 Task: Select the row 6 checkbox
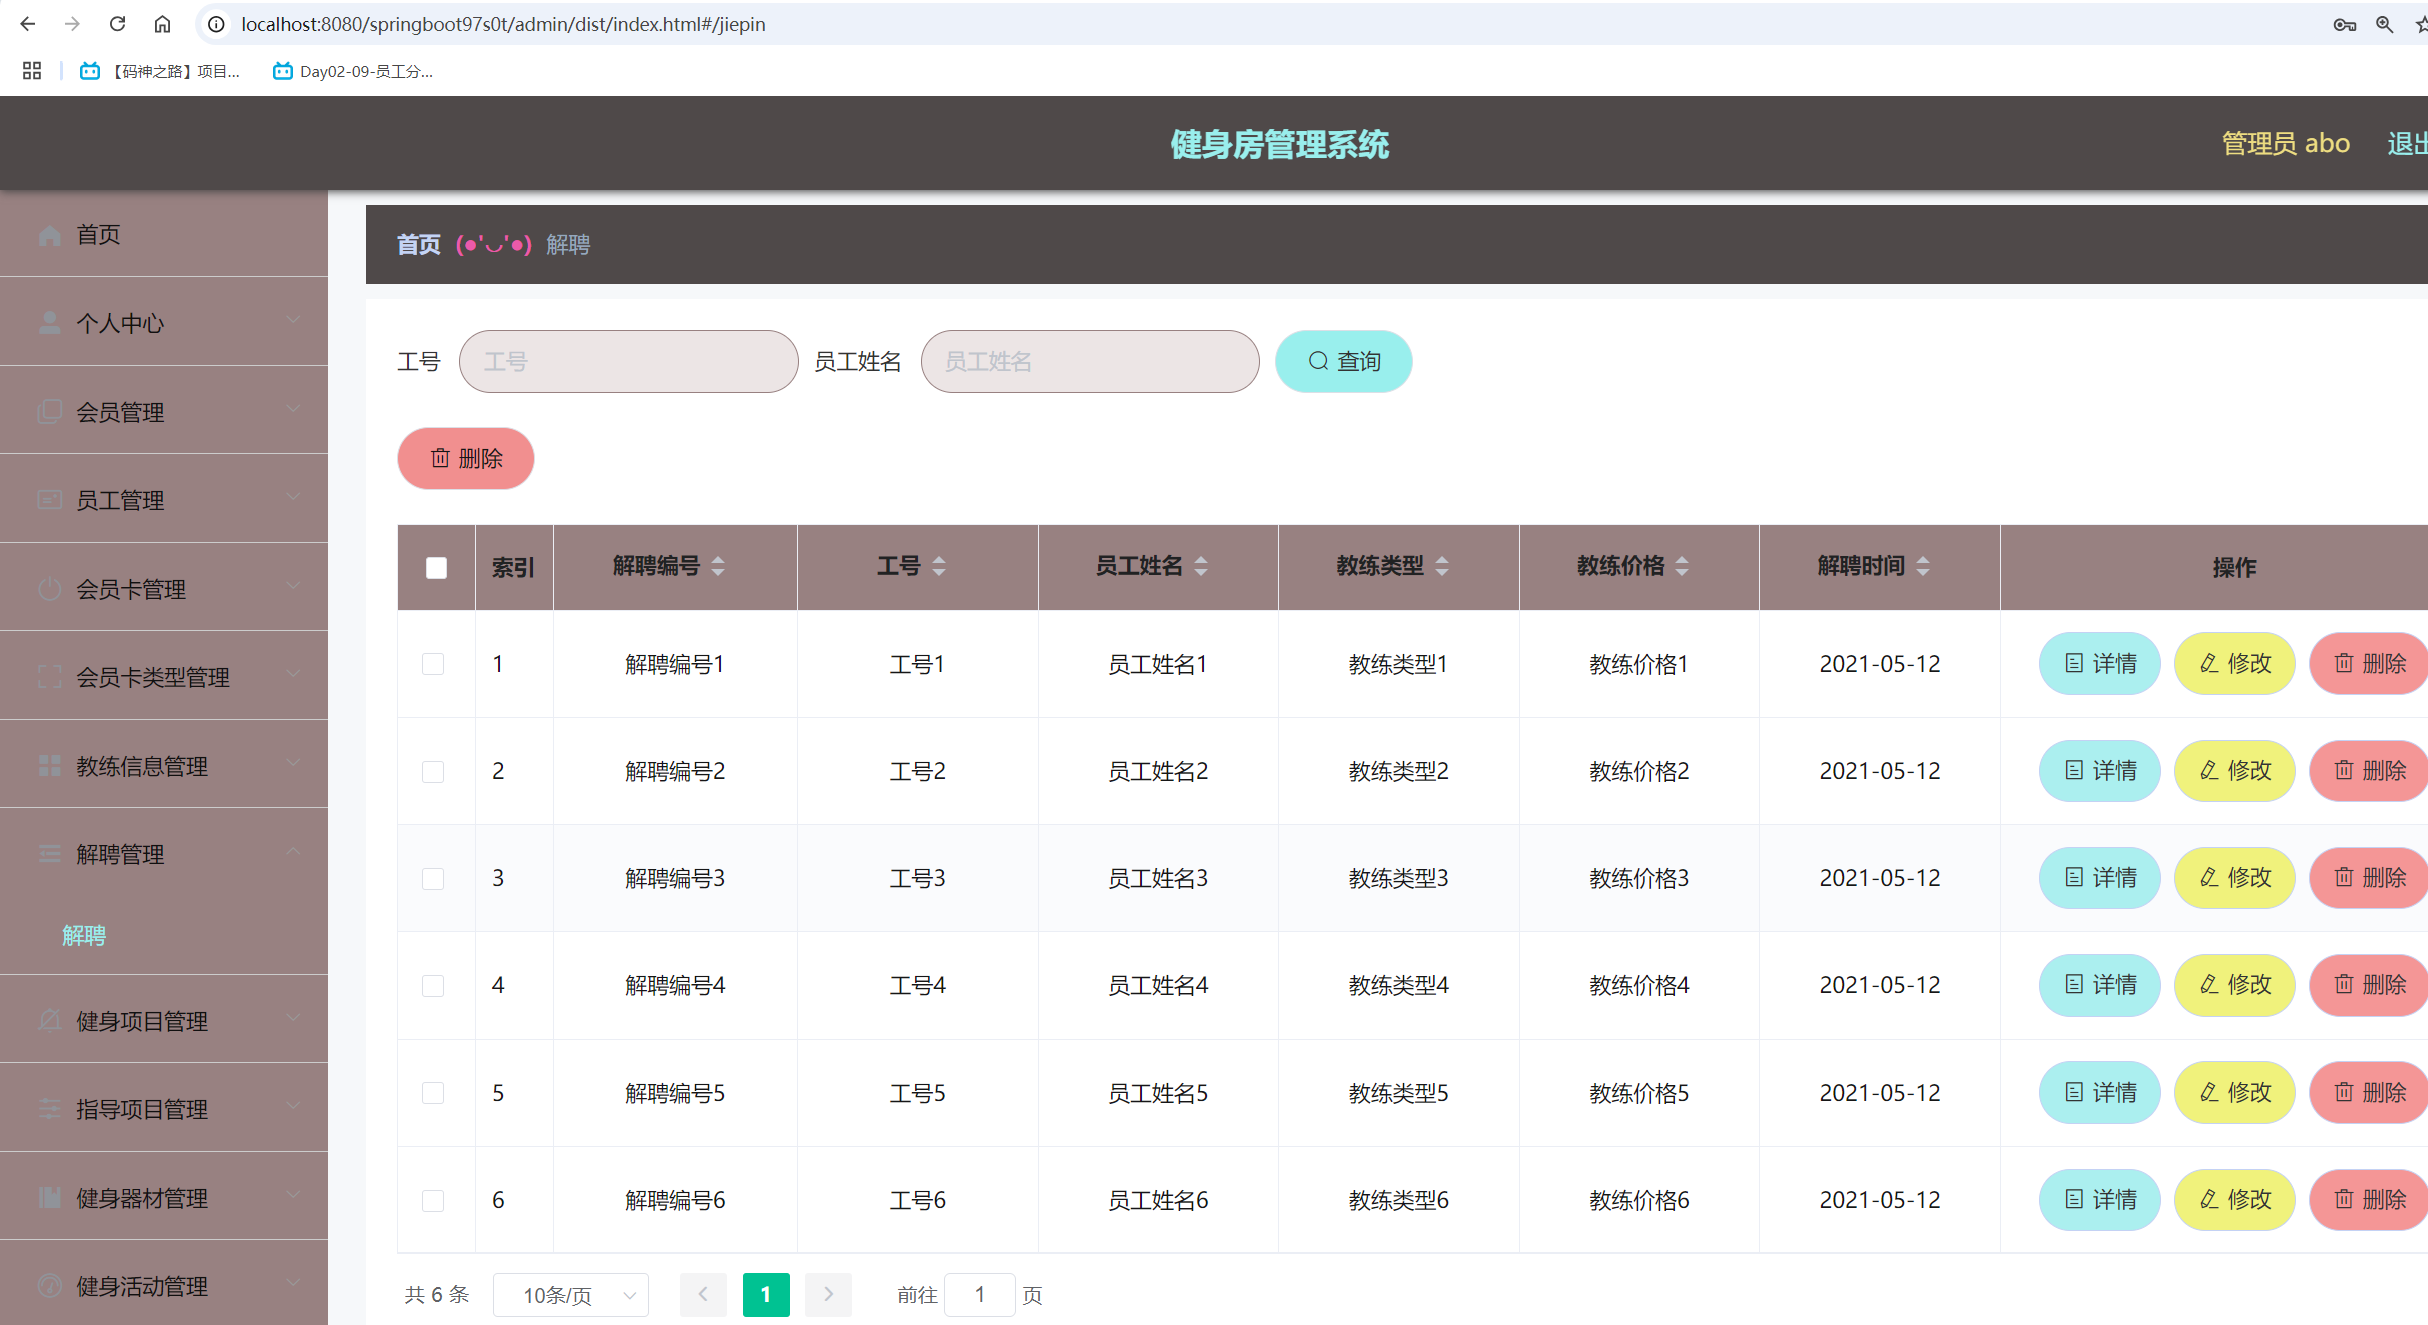click(433, 1200)
